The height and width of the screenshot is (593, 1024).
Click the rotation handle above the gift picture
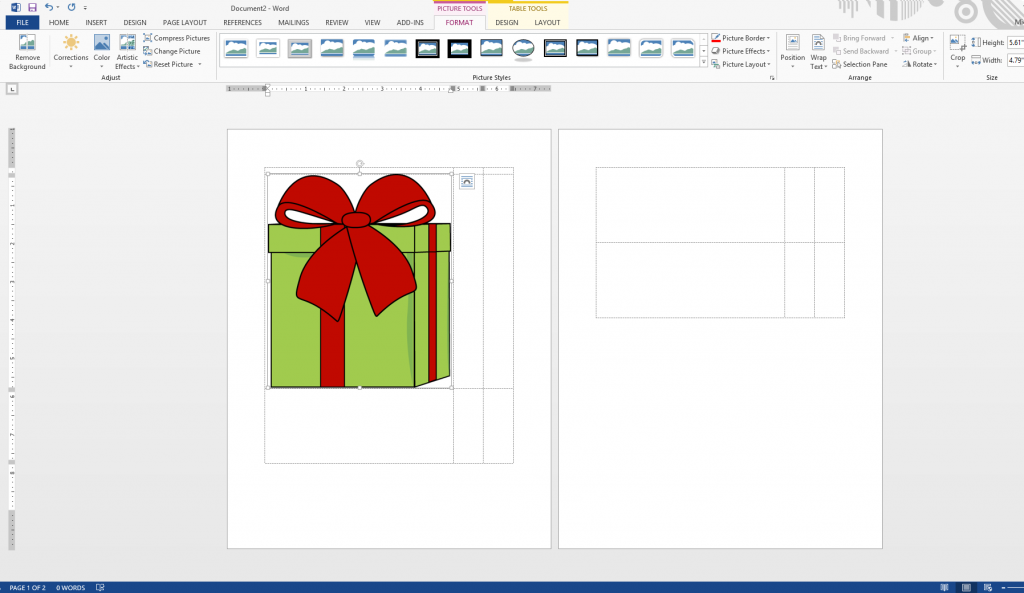(x=360, y=164)
